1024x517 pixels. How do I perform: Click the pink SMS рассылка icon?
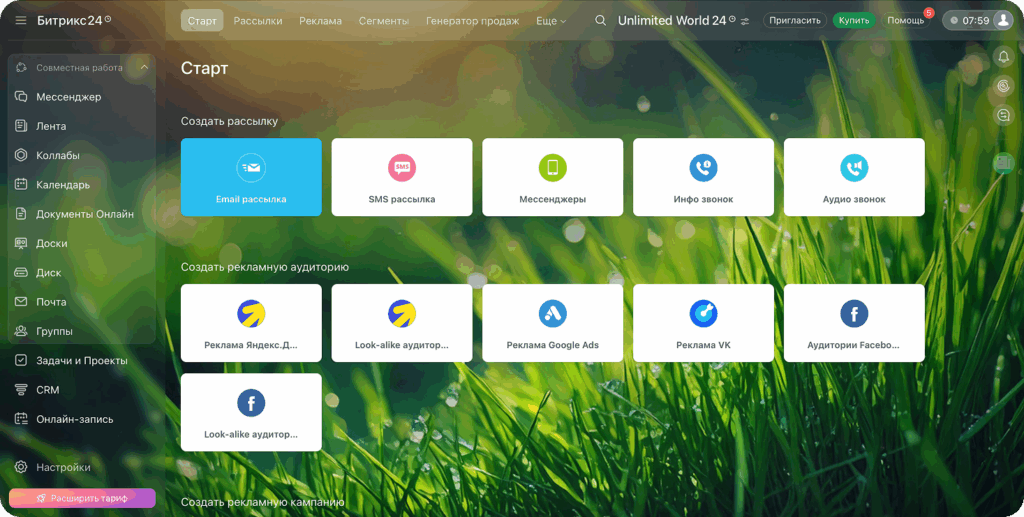coord(402,167)
